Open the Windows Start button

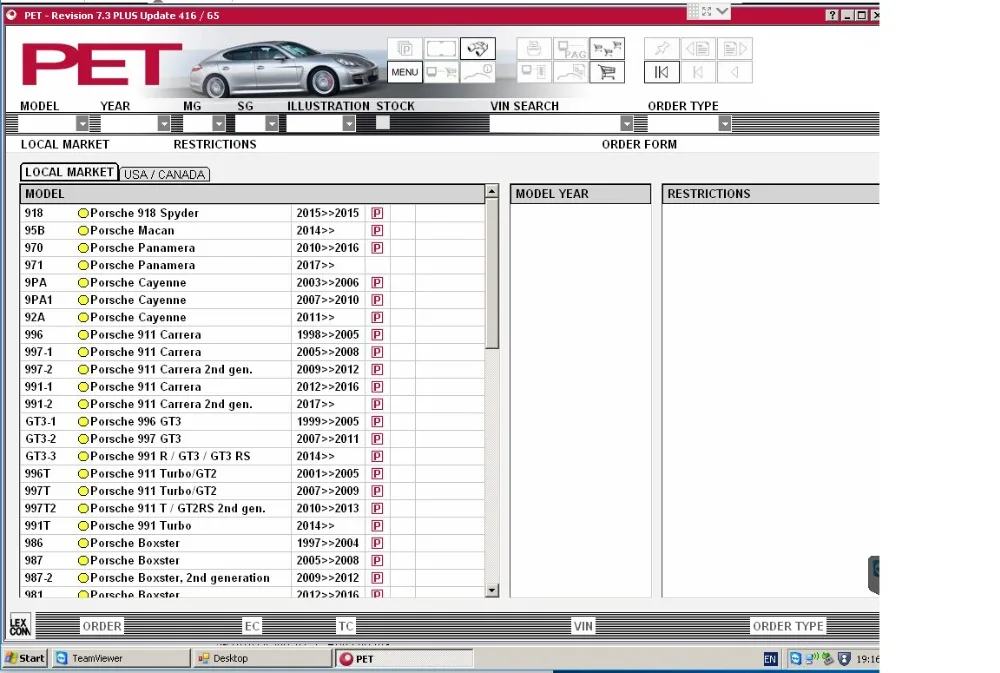tap(25, 658)
